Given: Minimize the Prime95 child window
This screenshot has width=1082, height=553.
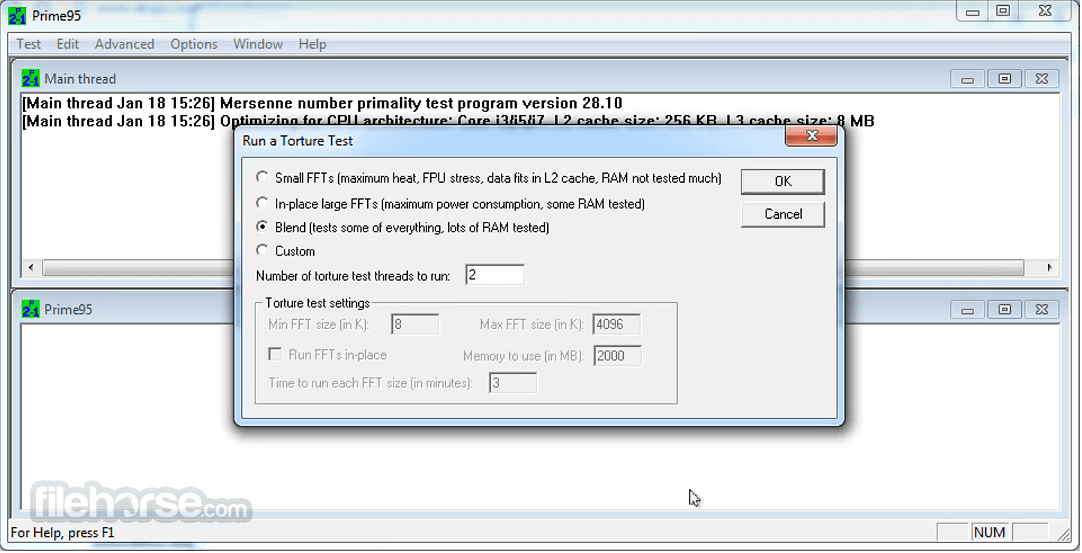Looking at the screenshot, I should coord(967,309).
